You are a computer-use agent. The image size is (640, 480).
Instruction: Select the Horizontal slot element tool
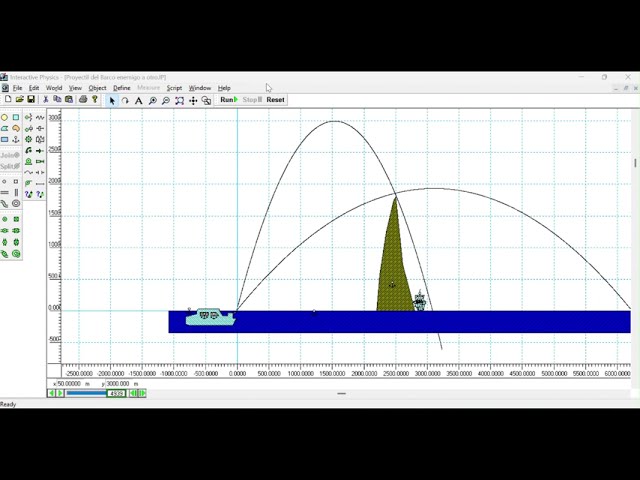pos(4,192)
